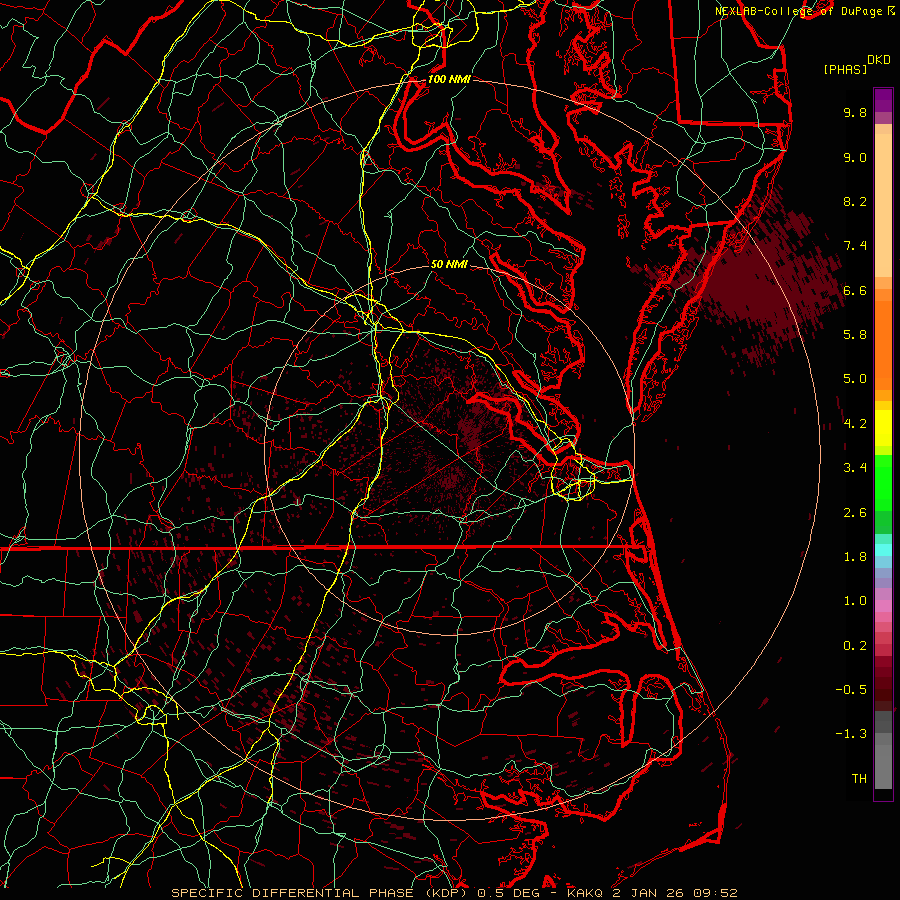Click the 2.6 legend value
900x900 pixels.
point(855,513)
